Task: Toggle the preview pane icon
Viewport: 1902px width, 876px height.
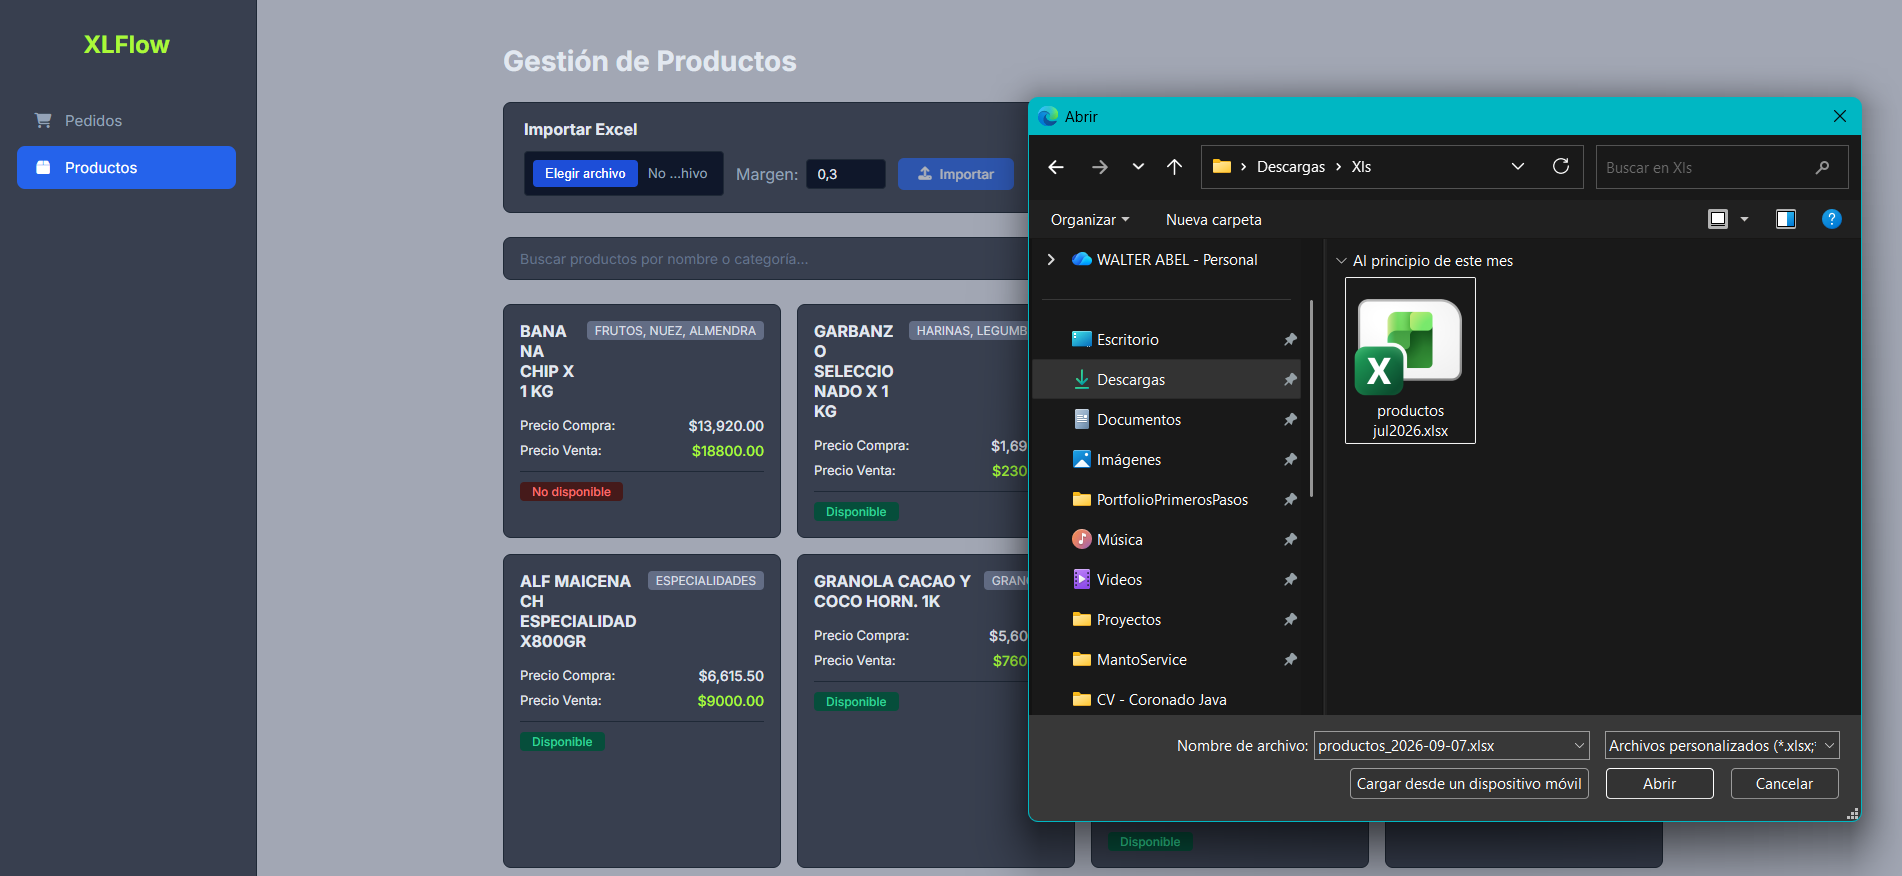Action: pyautogui.click(x=1785, y=219)
